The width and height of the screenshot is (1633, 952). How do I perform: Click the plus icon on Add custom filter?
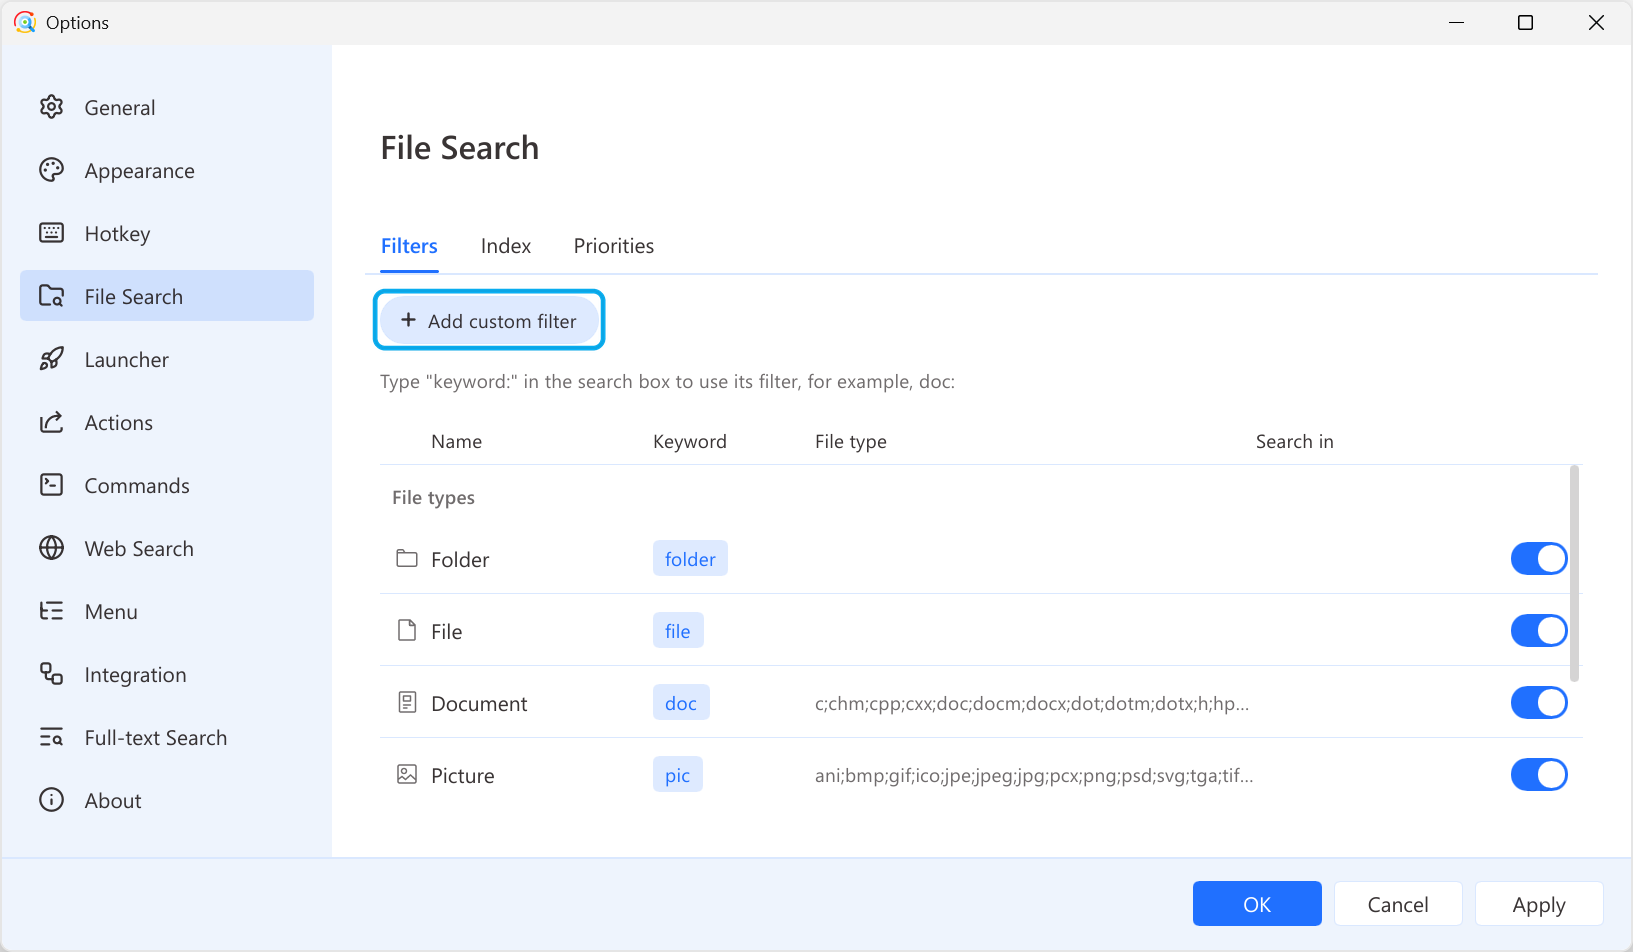tap(408, 320)
